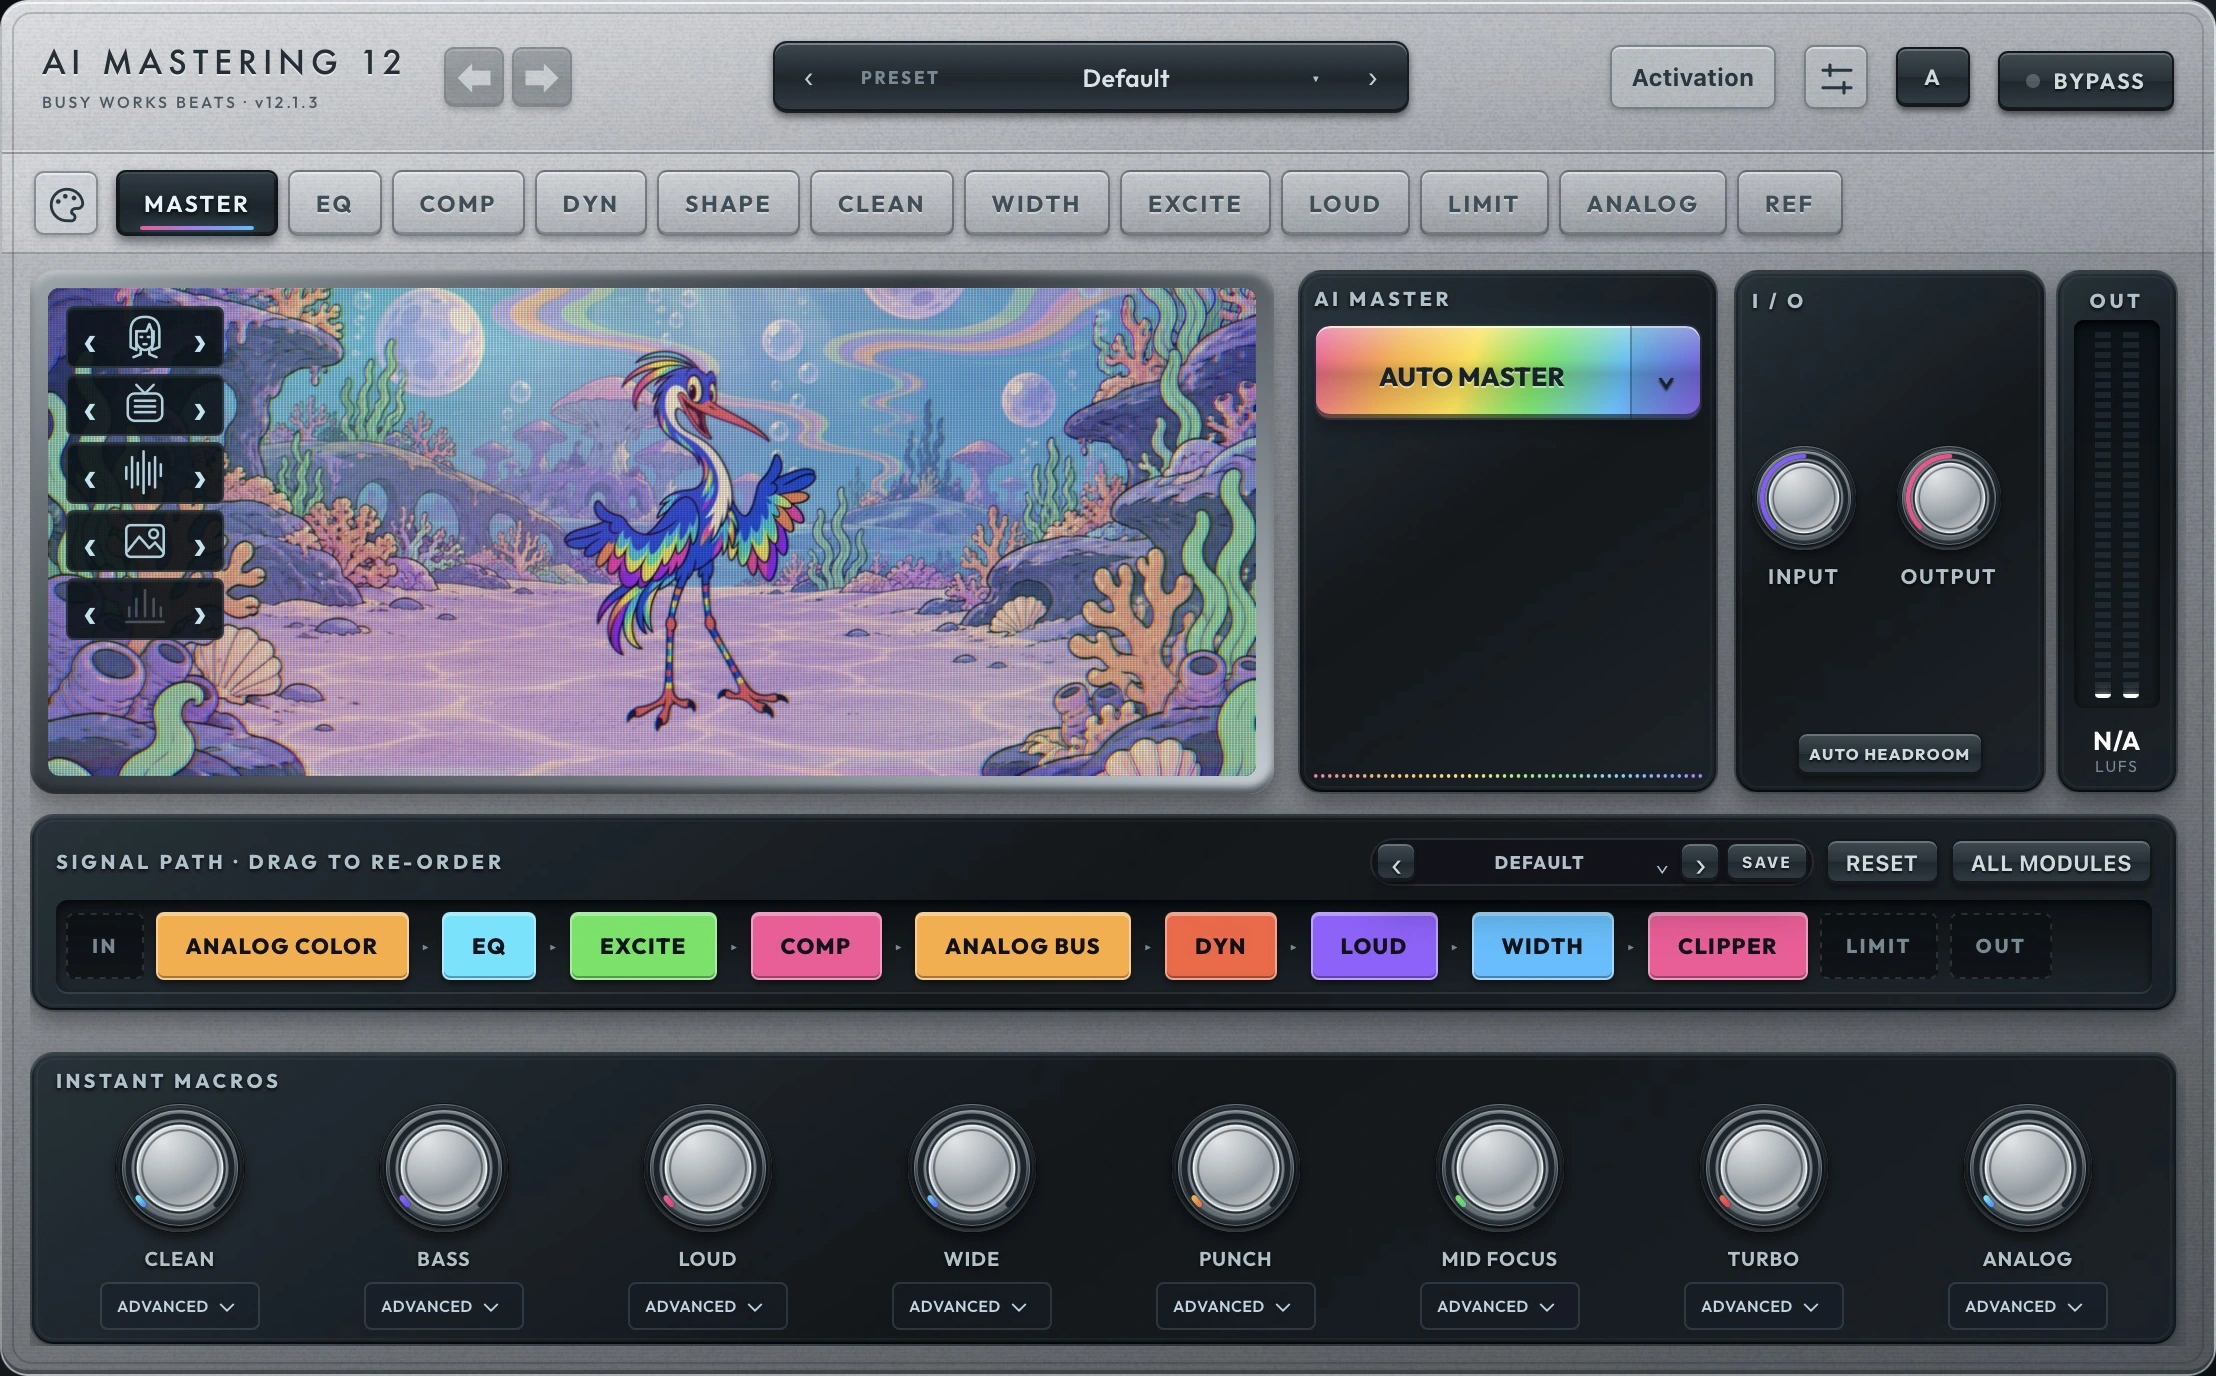
Task: Click the Activation button
Action: click(1692, 78)
